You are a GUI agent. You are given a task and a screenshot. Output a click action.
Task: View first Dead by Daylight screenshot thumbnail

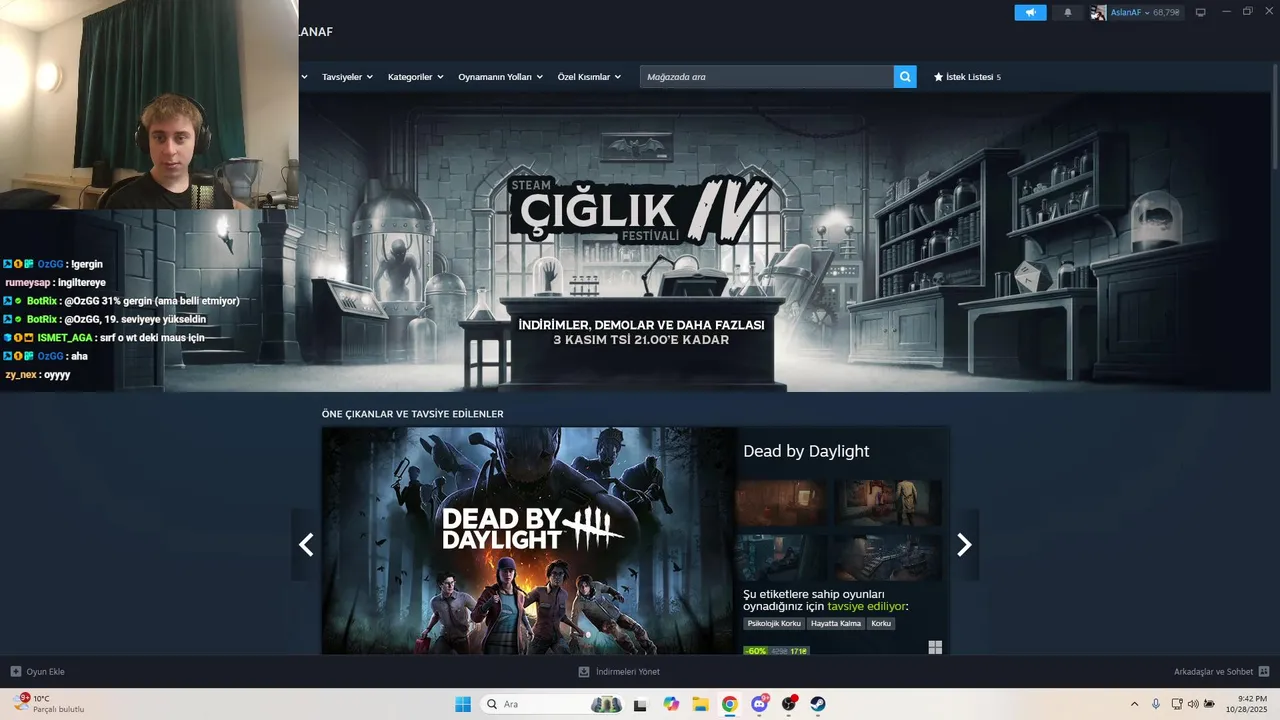click(781, 503)
